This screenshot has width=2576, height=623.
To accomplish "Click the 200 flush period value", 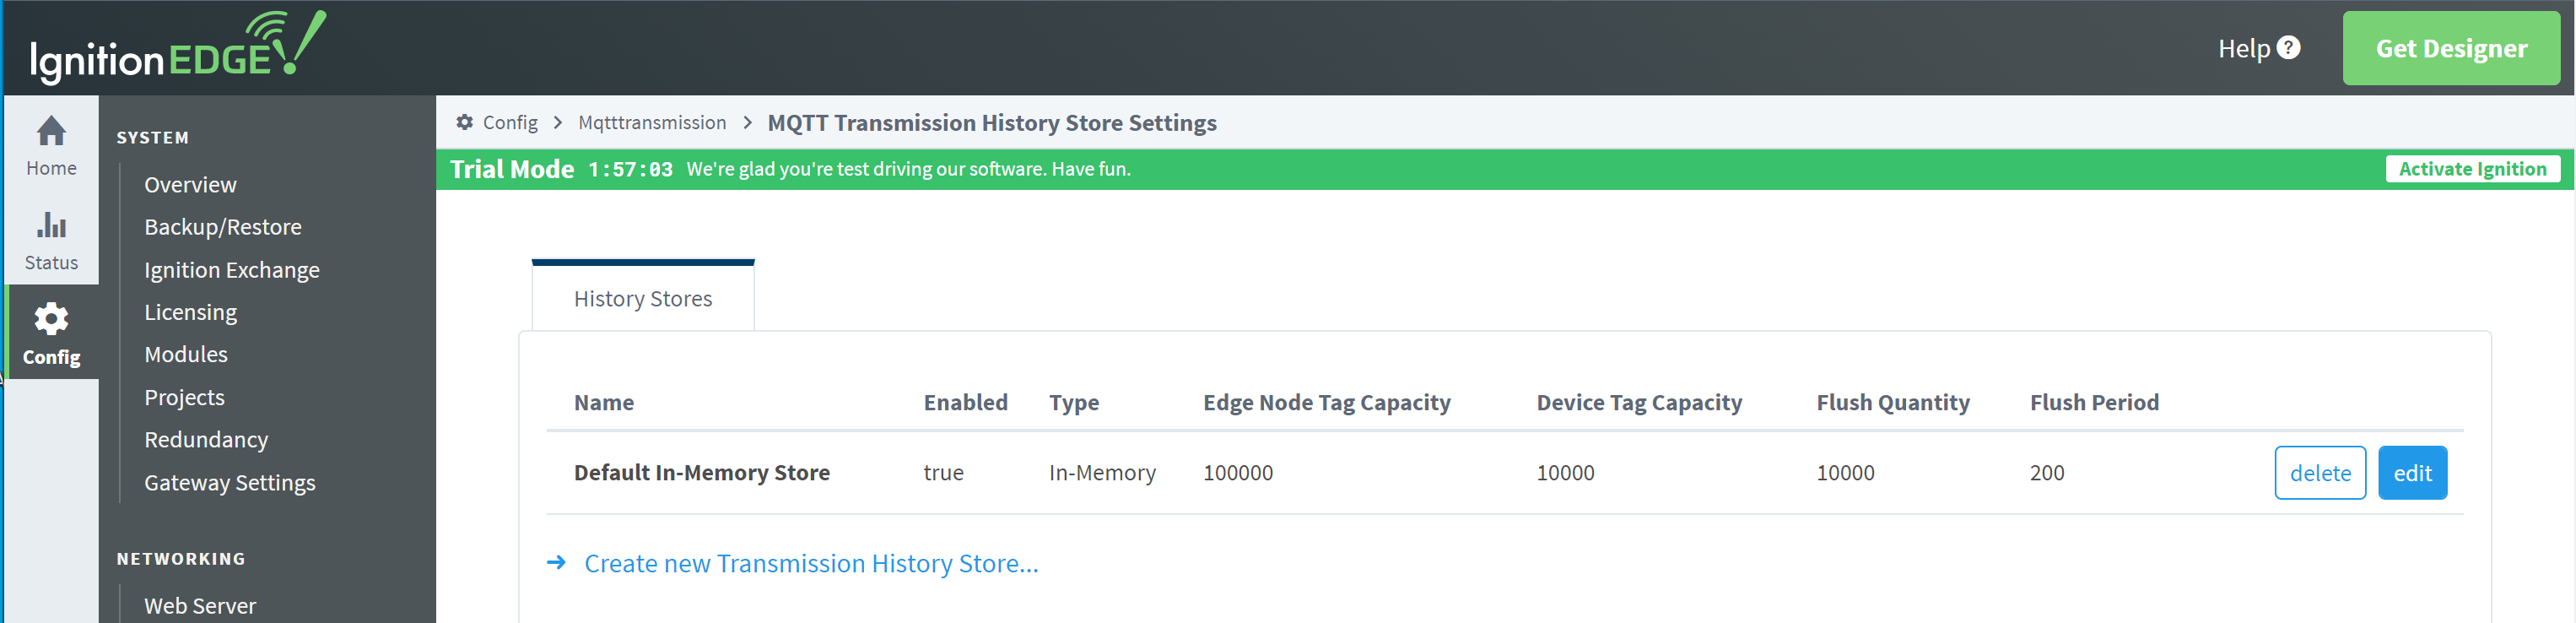I will [2047, 473].
